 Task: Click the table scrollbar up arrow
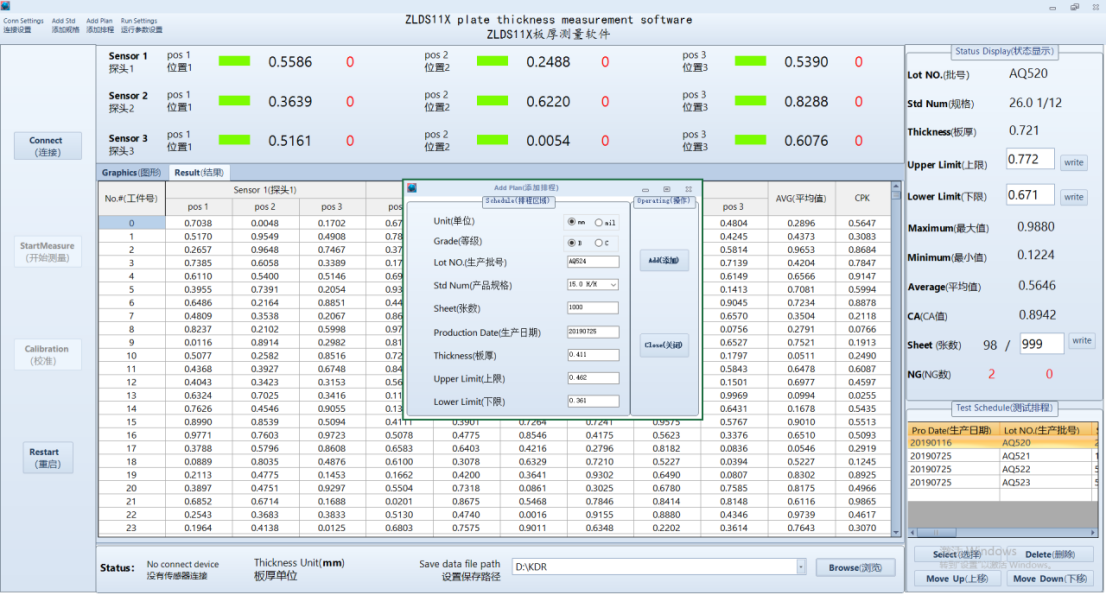point(896,188)
